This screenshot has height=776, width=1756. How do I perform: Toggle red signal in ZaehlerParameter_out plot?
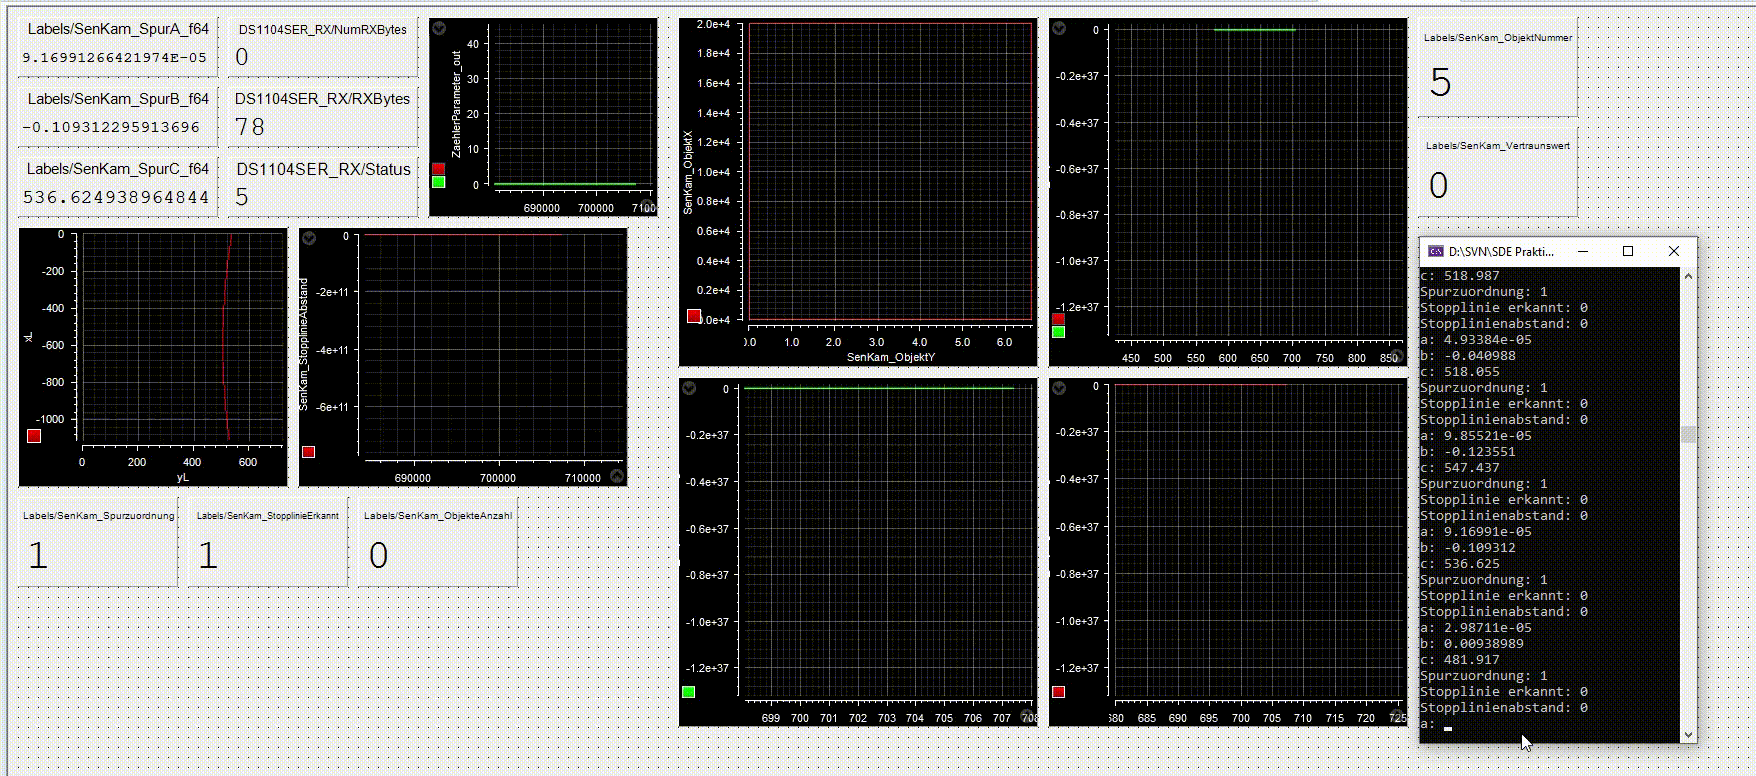[x=438, y=168]
